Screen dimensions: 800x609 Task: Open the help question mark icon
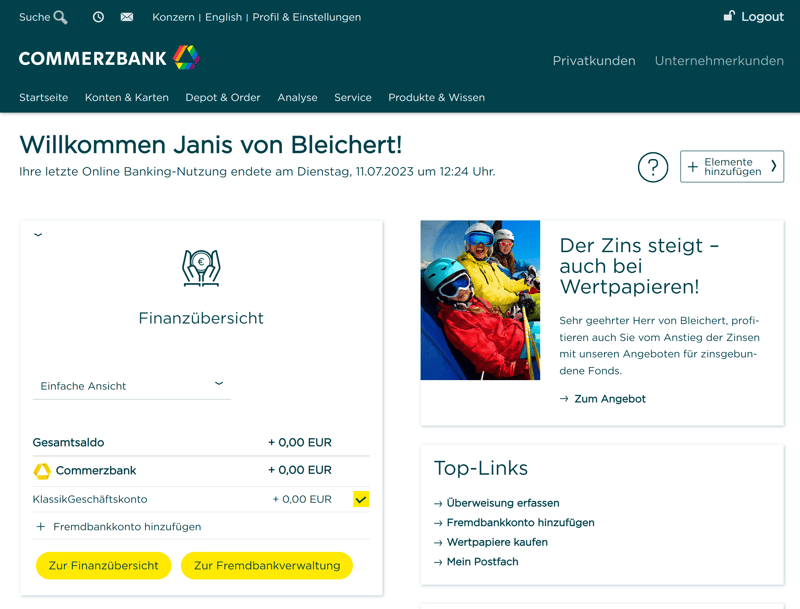[653, 167]
